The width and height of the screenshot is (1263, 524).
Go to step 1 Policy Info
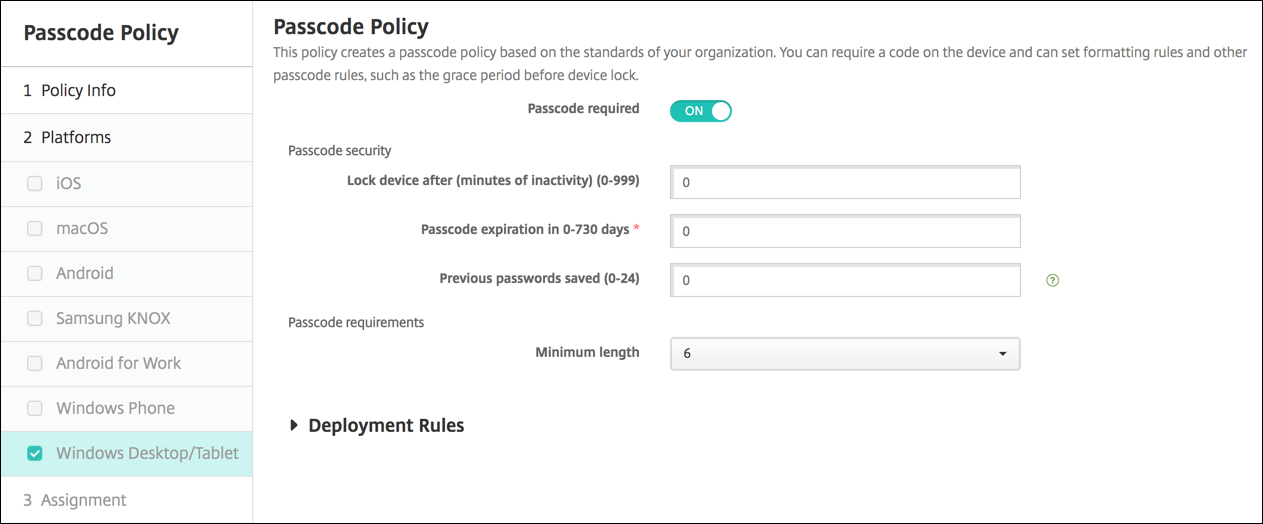click(x=69, y=90)
